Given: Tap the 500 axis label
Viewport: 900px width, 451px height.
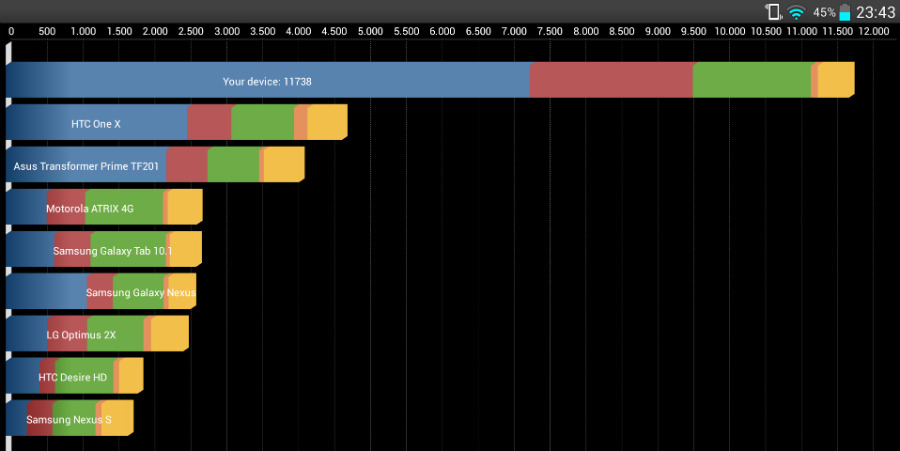Looking at the screenshot, I should click(47, 31).
